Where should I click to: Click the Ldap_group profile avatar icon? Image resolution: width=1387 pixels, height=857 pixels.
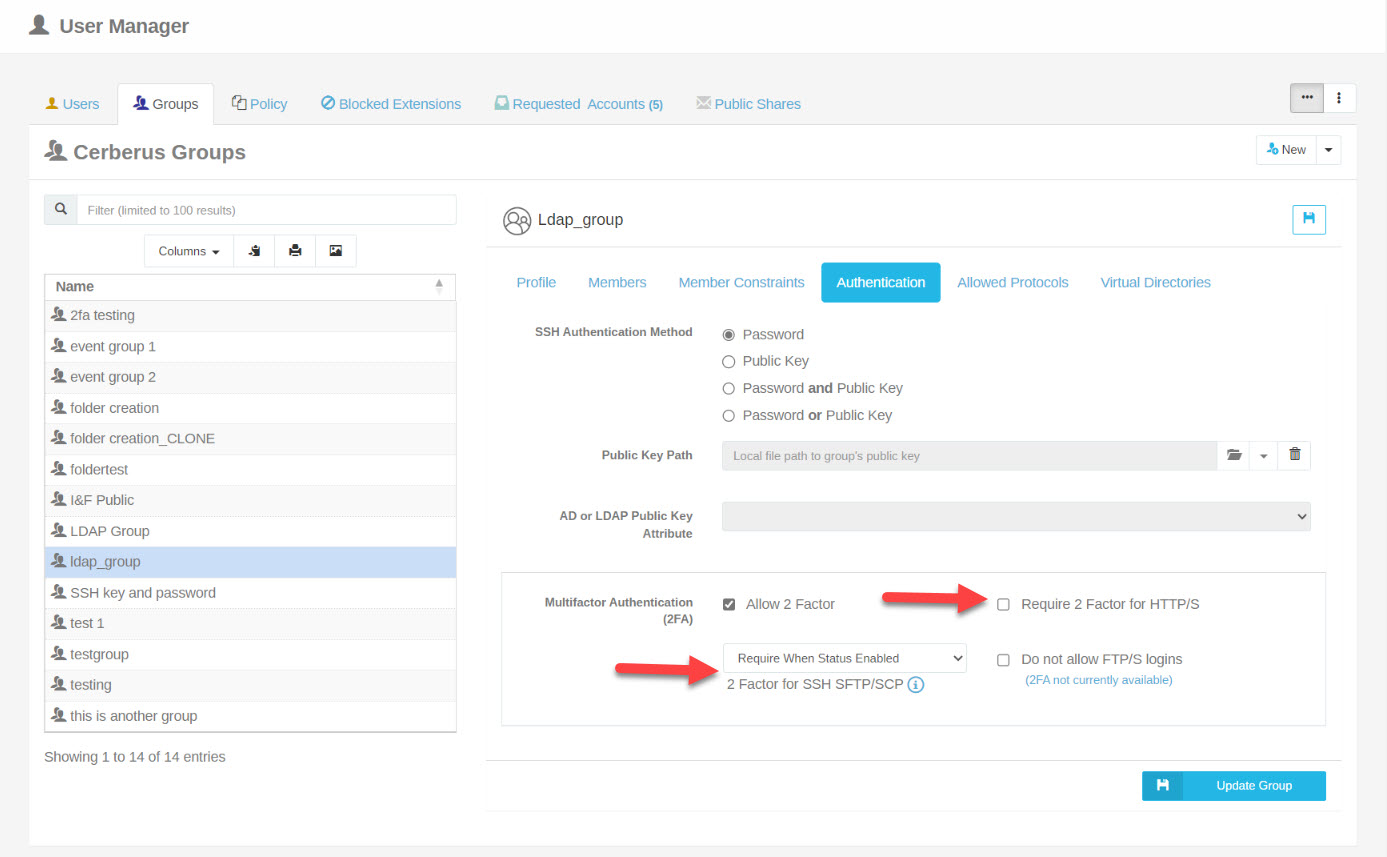517,220
